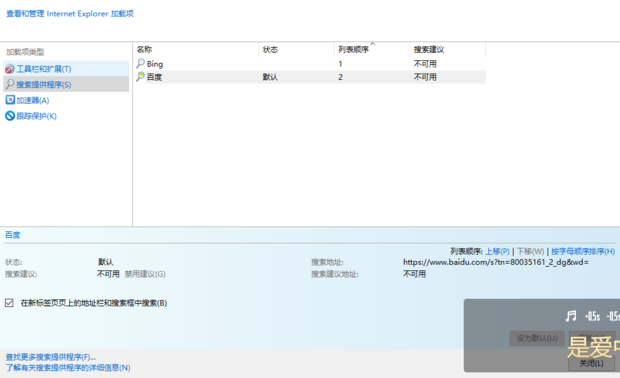Select the 百度 row name
This screenshot has height=378, width=620.
click(x=154, y=77)
